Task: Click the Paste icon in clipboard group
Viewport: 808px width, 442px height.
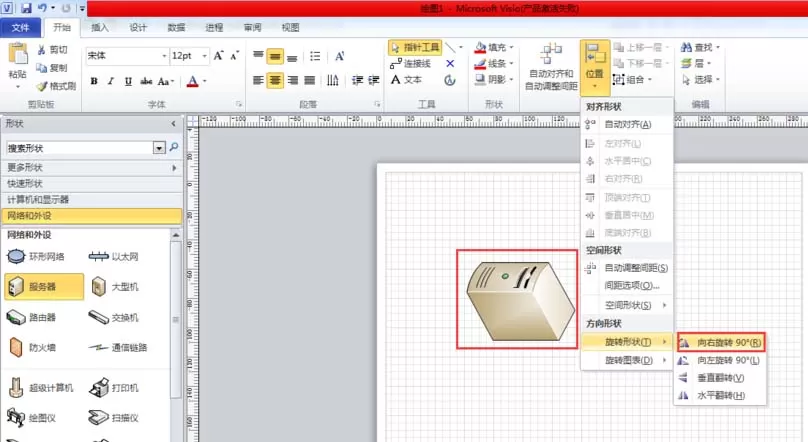Action: [x=18, y=54]
